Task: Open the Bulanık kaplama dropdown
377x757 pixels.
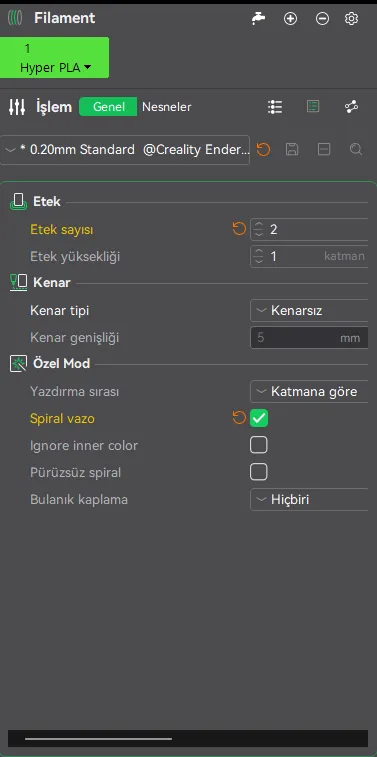Action: click(309, 500)
